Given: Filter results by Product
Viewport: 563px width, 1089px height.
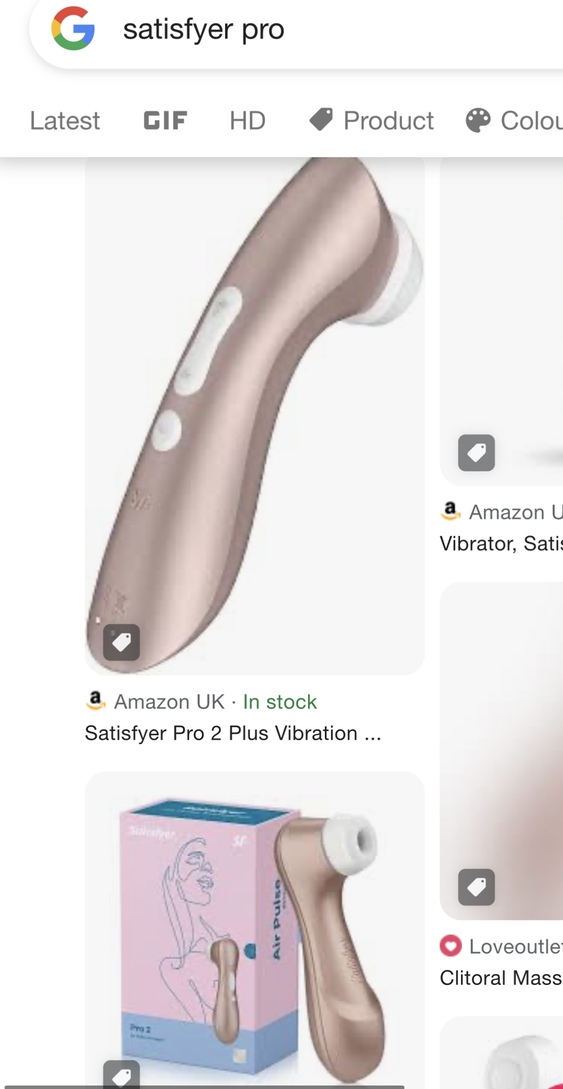Looking at the screenshot, I should (x=371, y=120).
